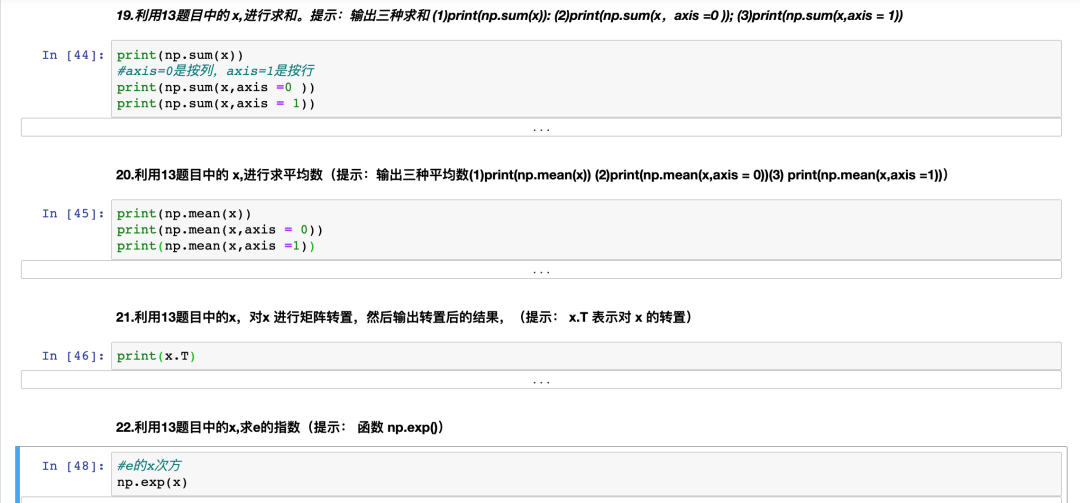Select the In [48] prompt label

coord(74,466)
